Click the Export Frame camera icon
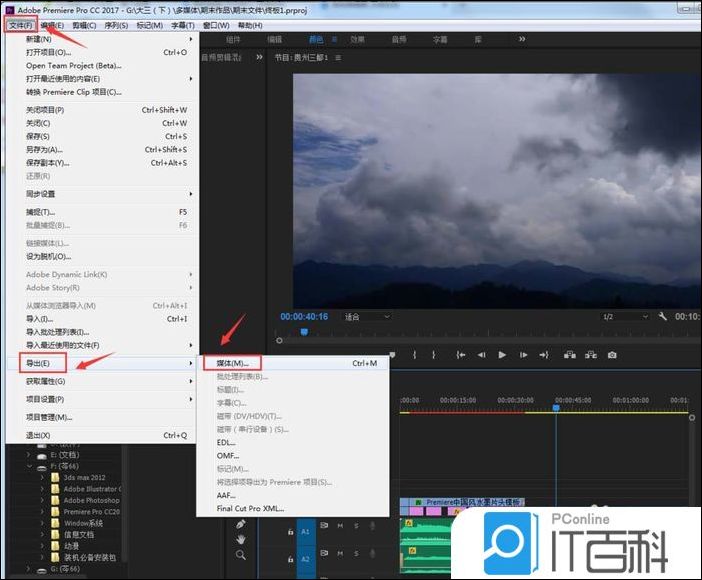Image resolution: width=702 pixels, height=580 pixels. [x=612, y=355]
